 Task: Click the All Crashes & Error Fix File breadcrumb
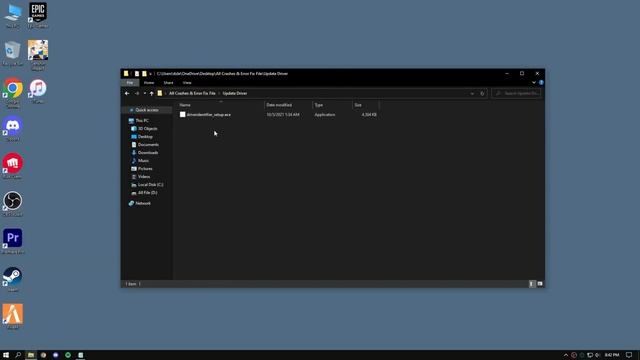192,93
